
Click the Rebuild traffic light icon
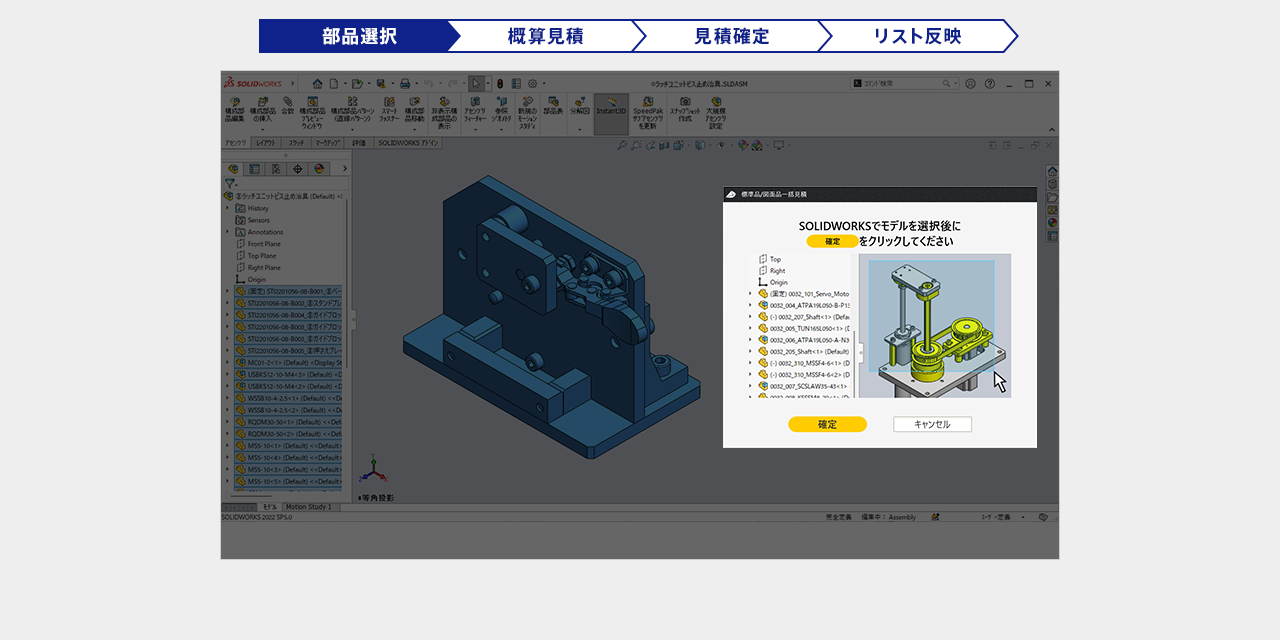501,84
